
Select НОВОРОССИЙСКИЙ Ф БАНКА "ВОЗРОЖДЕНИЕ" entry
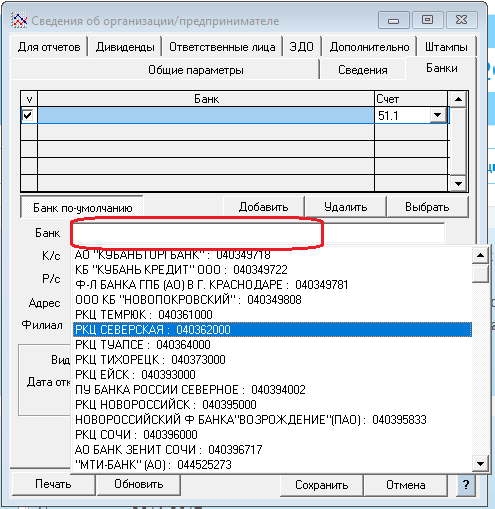[x=272, y=420]
